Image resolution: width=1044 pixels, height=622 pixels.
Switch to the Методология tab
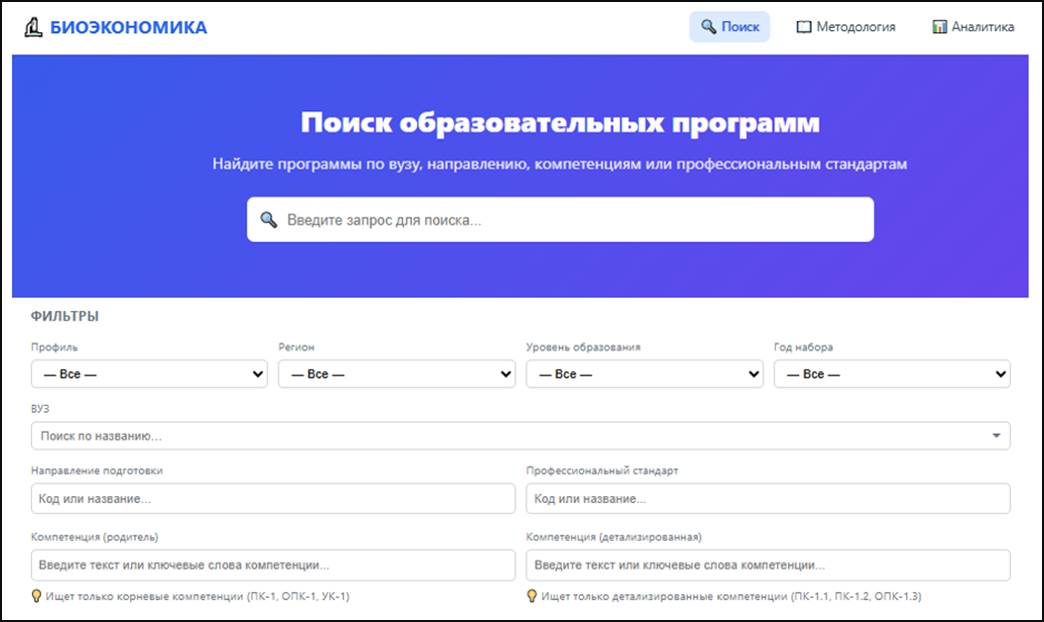(846, 27)
